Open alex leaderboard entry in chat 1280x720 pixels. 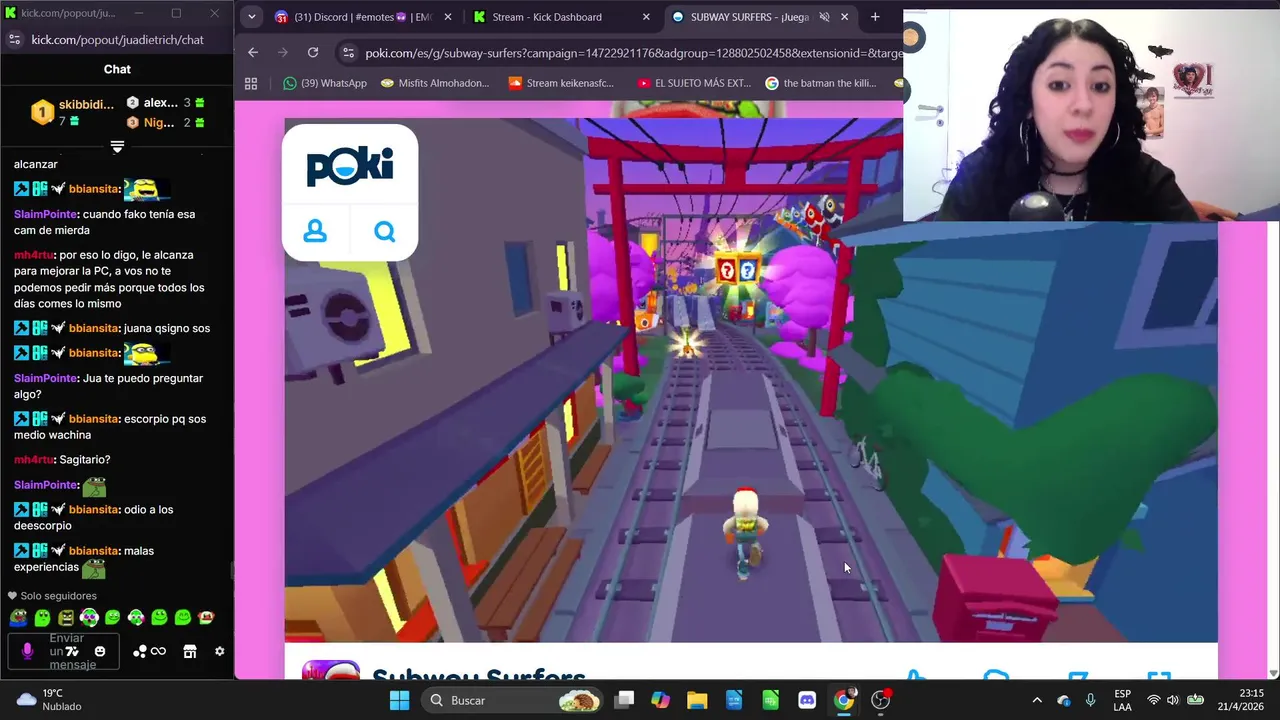(x=166, y=103)
